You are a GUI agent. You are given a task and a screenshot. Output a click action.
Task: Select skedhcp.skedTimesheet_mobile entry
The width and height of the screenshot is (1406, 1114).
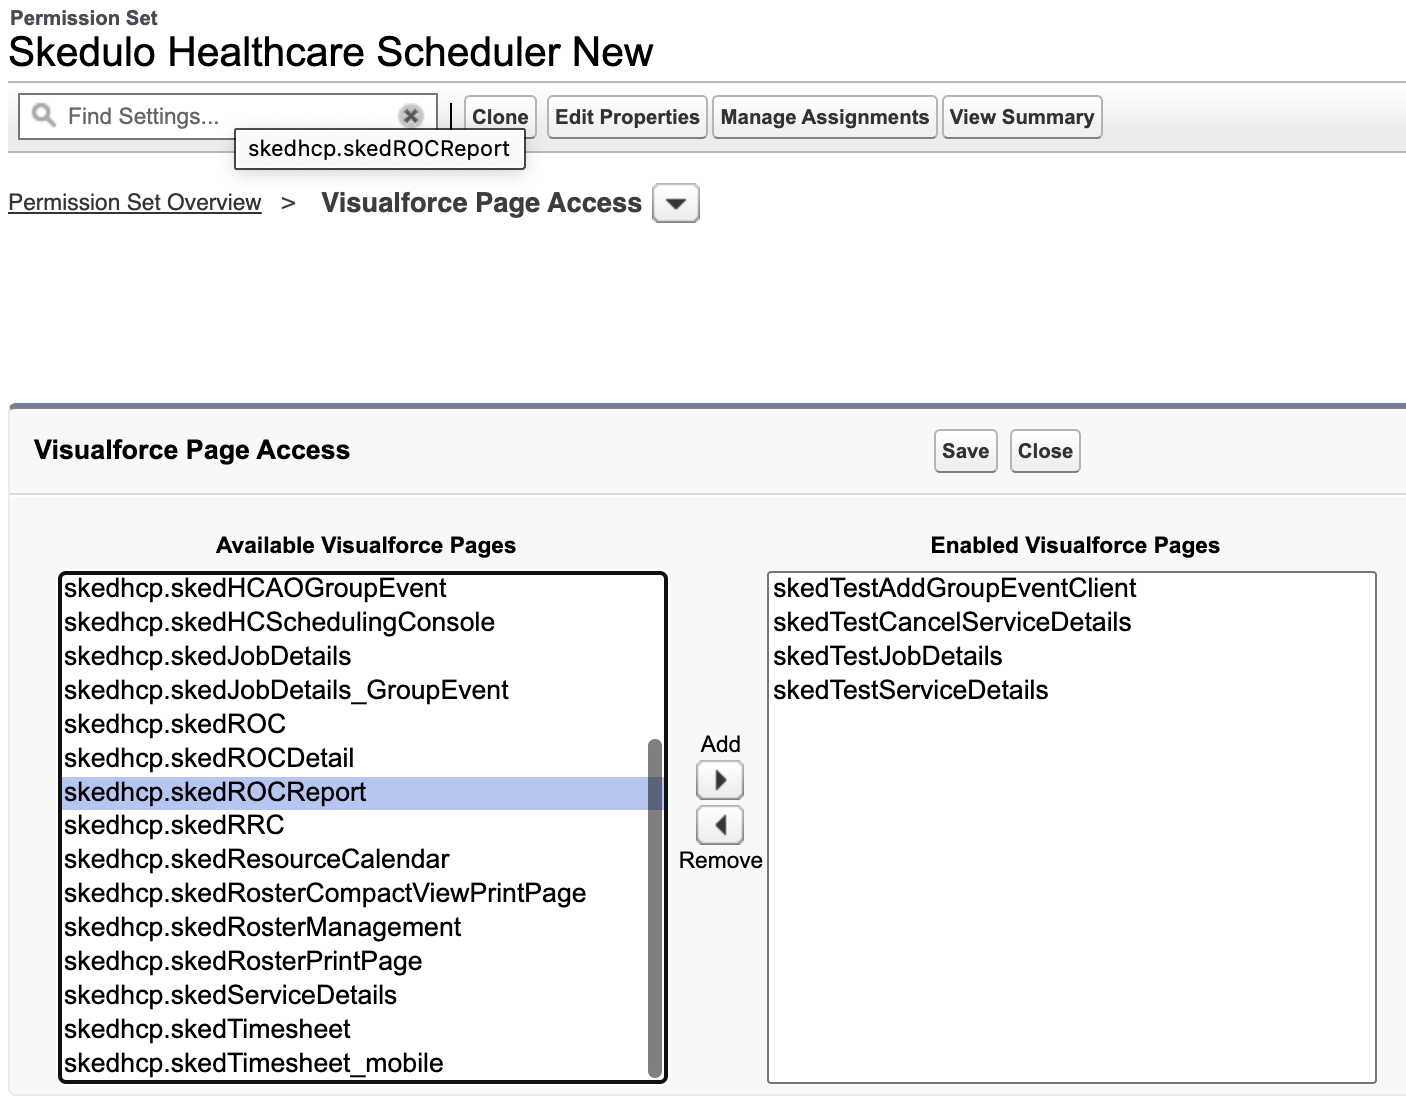[354, 1063]
